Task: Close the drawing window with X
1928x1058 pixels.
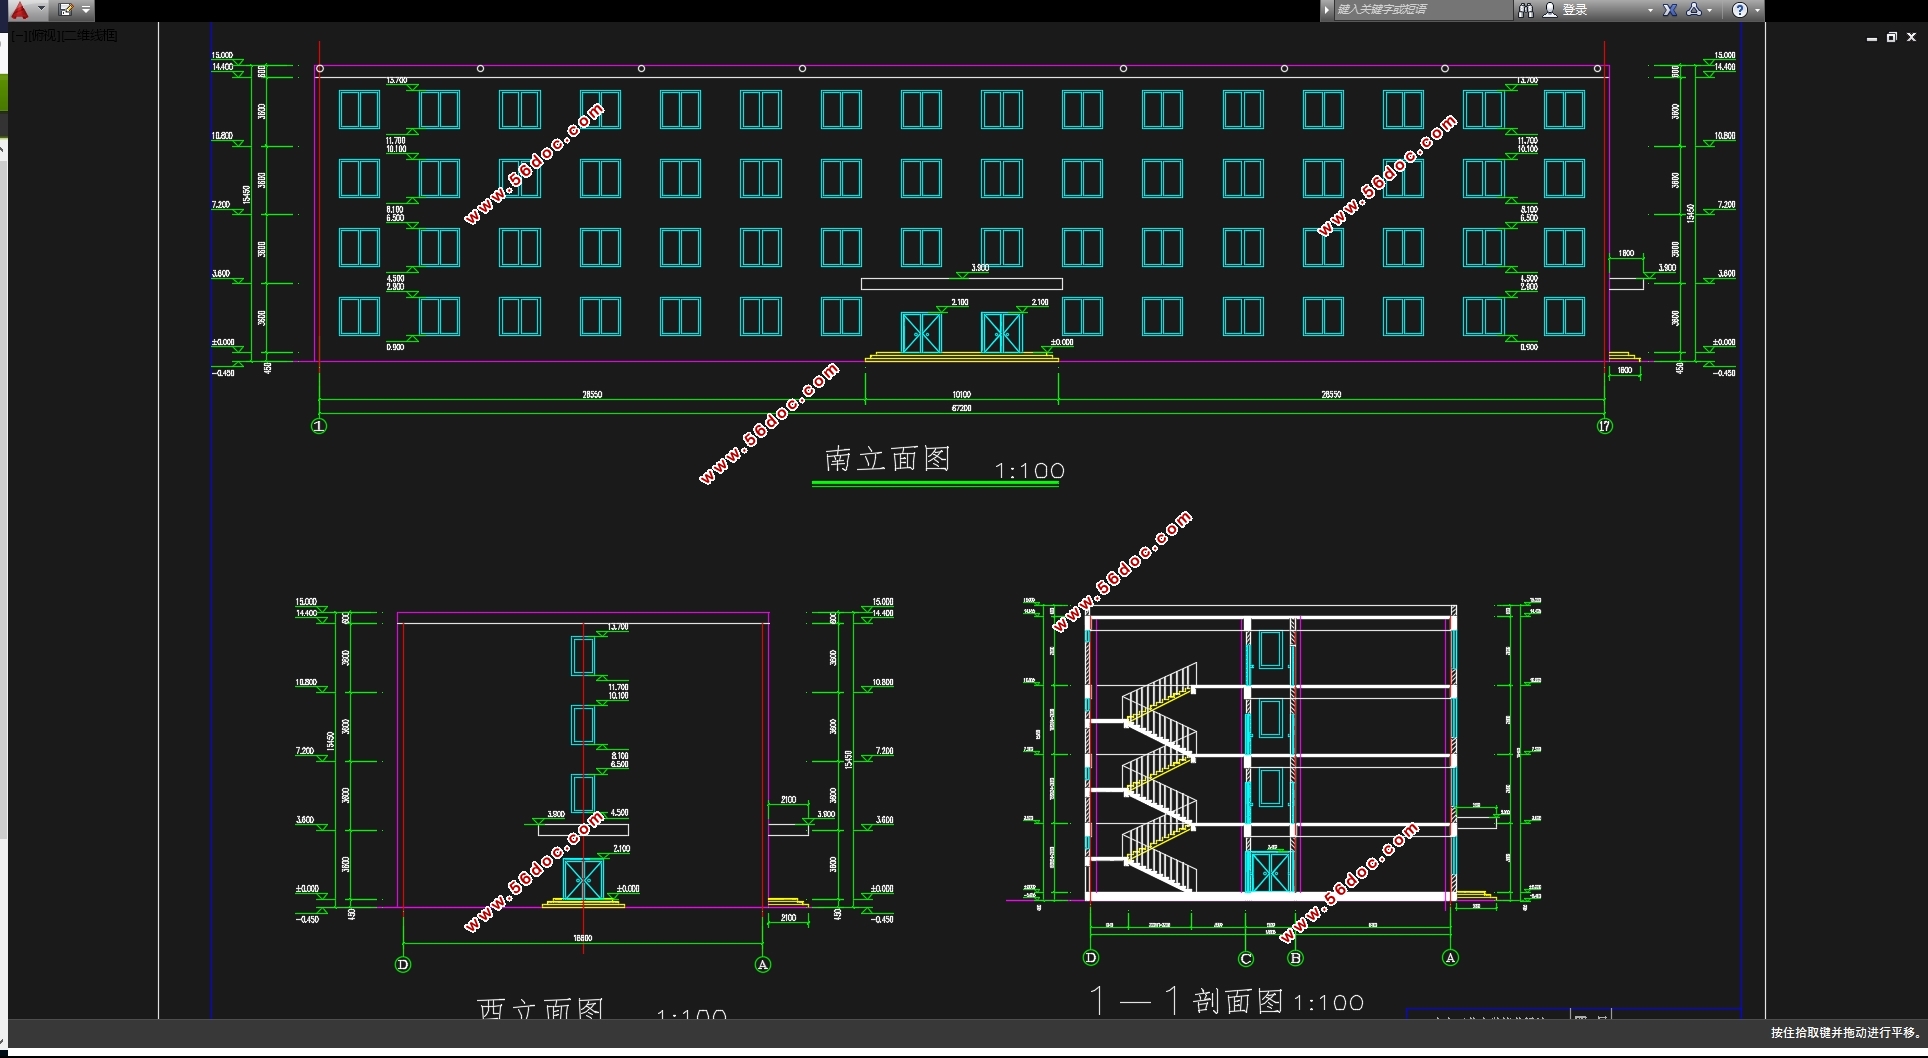Action: pos(1911,37)
